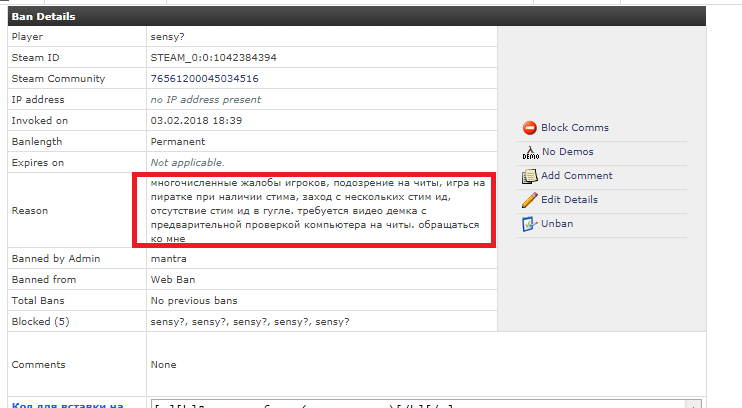
Task: Open the Block Comms link
Action: point(574,128)
